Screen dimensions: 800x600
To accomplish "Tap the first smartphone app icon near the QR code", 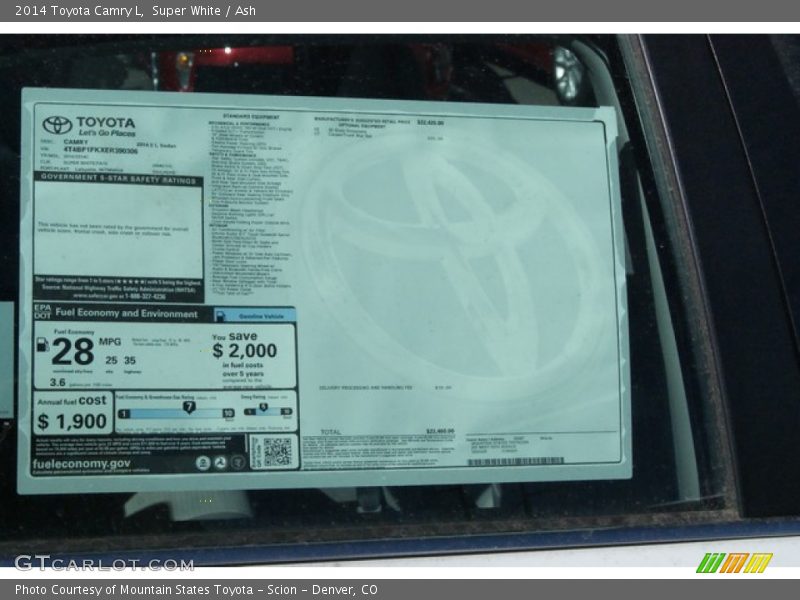I will tap(202, 463).
